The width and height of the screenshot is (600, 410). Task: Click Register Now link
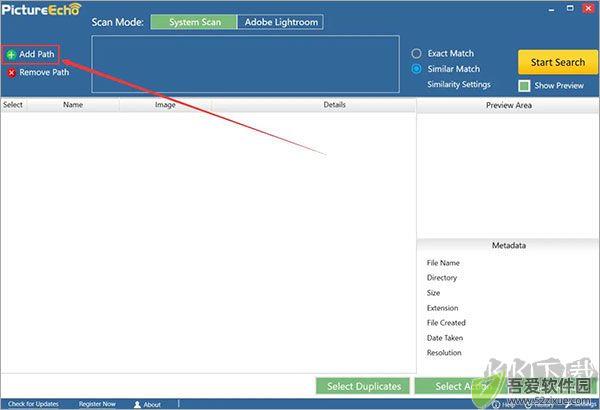97,404
